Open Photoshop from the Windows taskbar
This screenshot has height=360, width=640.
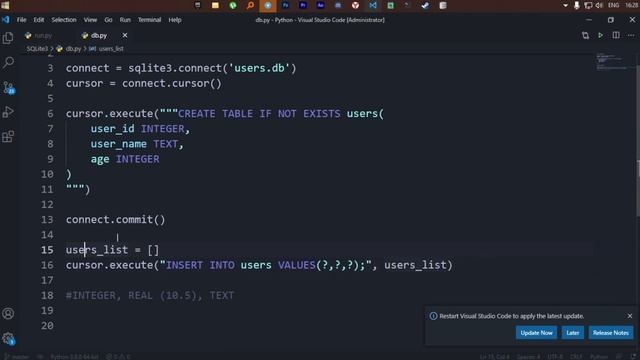(285, 5)
